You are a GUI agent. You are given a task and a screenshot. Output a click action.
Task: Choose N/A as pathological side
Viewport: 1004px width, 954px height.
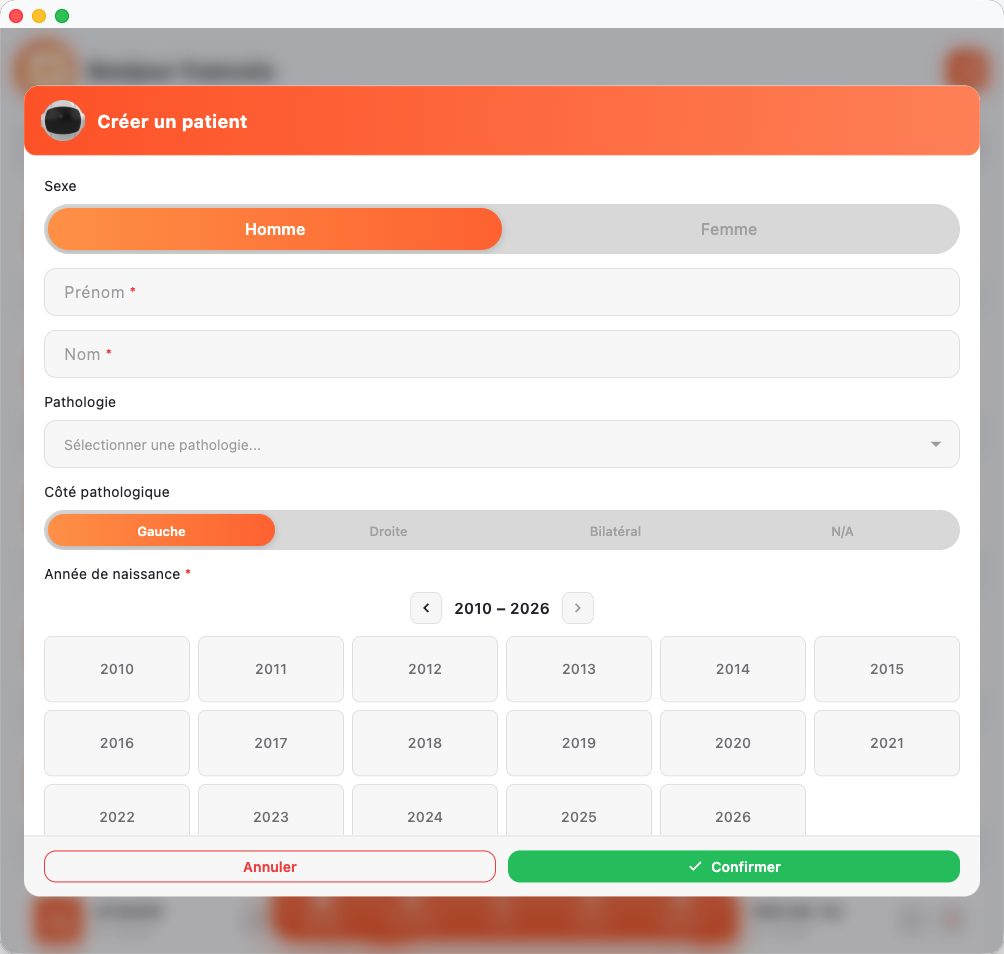[842, 531]
